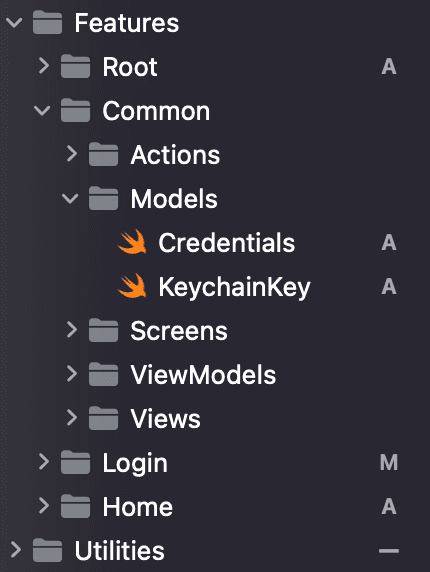430x572 pixels.
Task: Click the A status badge on KeychainKey
Action: pos(389,287)
